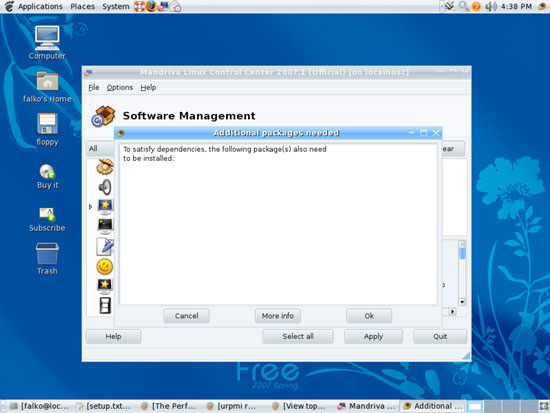Cancel the additional packages dialog
The height and width of the screenshot is (413, 550).
pyautogui.click(x=187, y=316)
